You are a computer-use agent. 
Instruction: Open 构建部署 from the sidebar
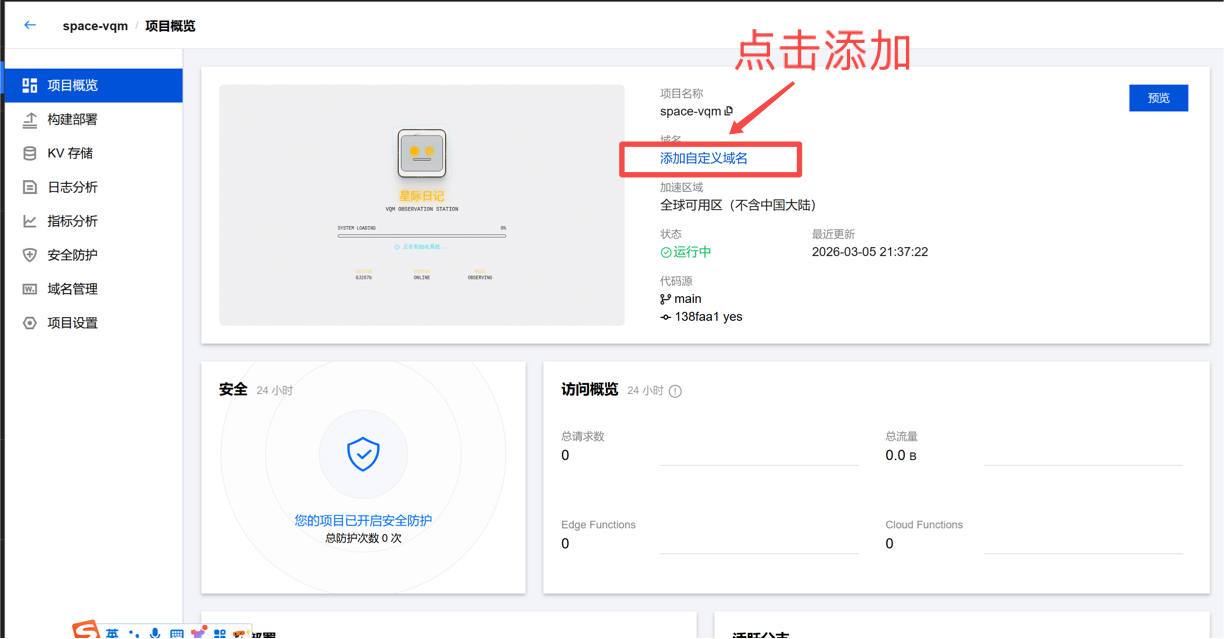[x=72, y=119]
